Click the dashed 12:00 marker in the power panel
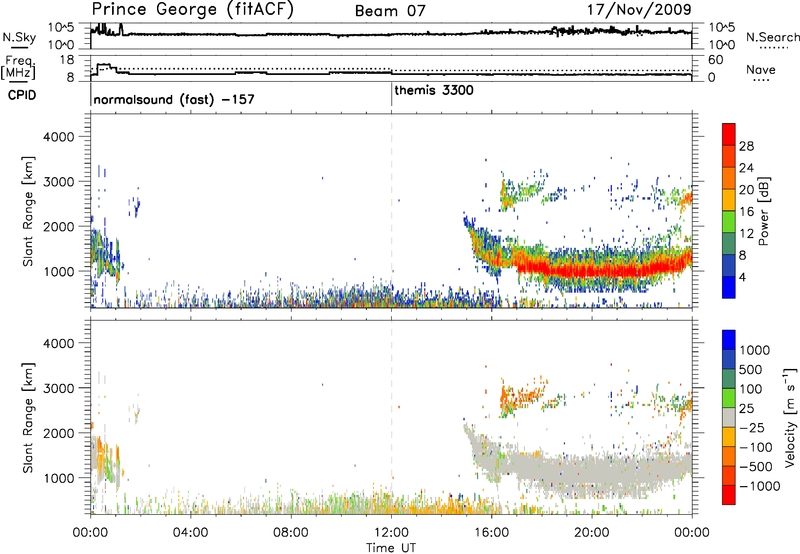This screenshot has width=800, height=554. pos(392,211)
